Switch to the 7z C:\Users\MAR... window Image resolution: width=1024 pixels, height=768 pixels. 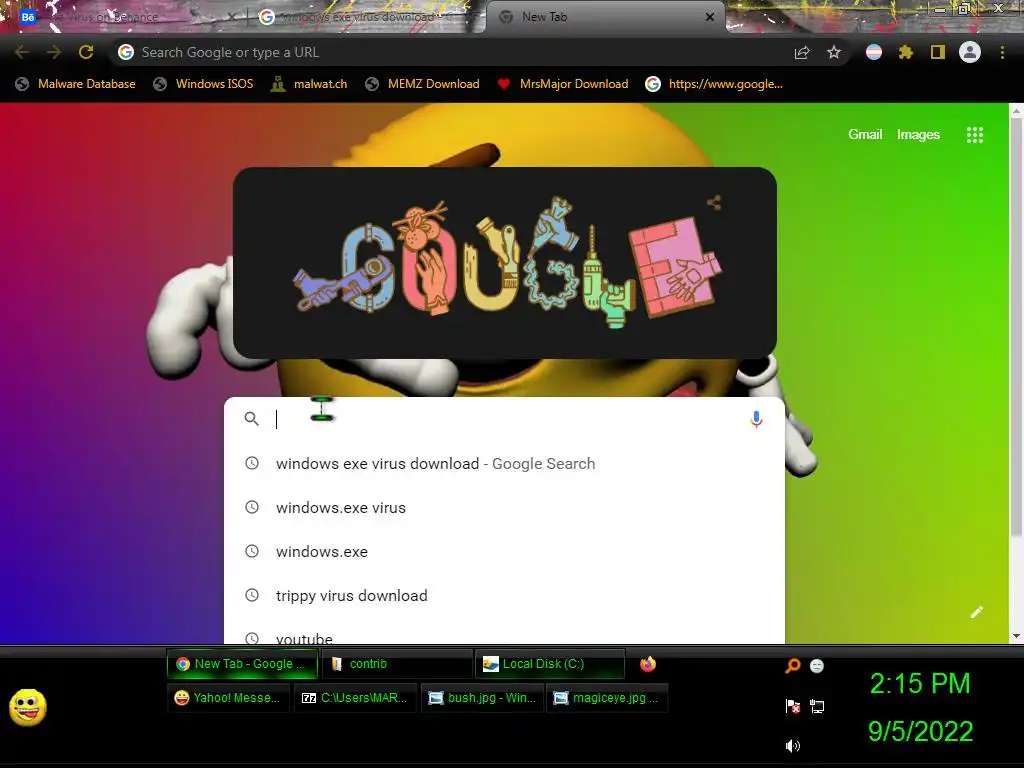coord(355,698)
